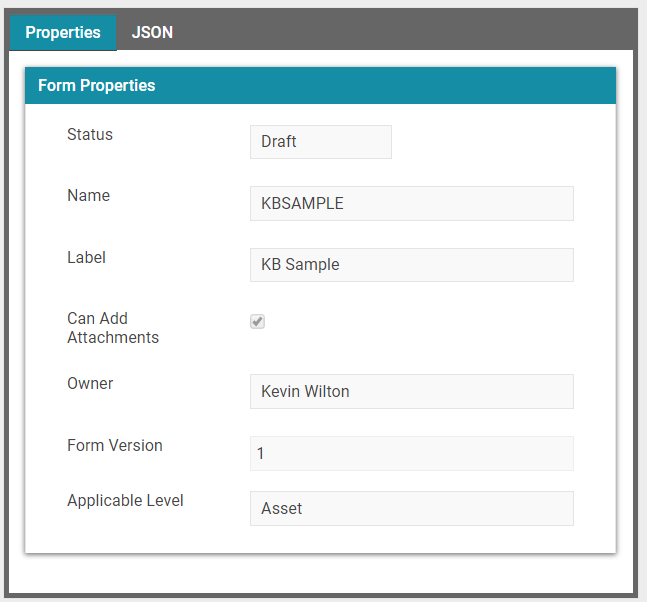Switch to the JSON tab

152,32
